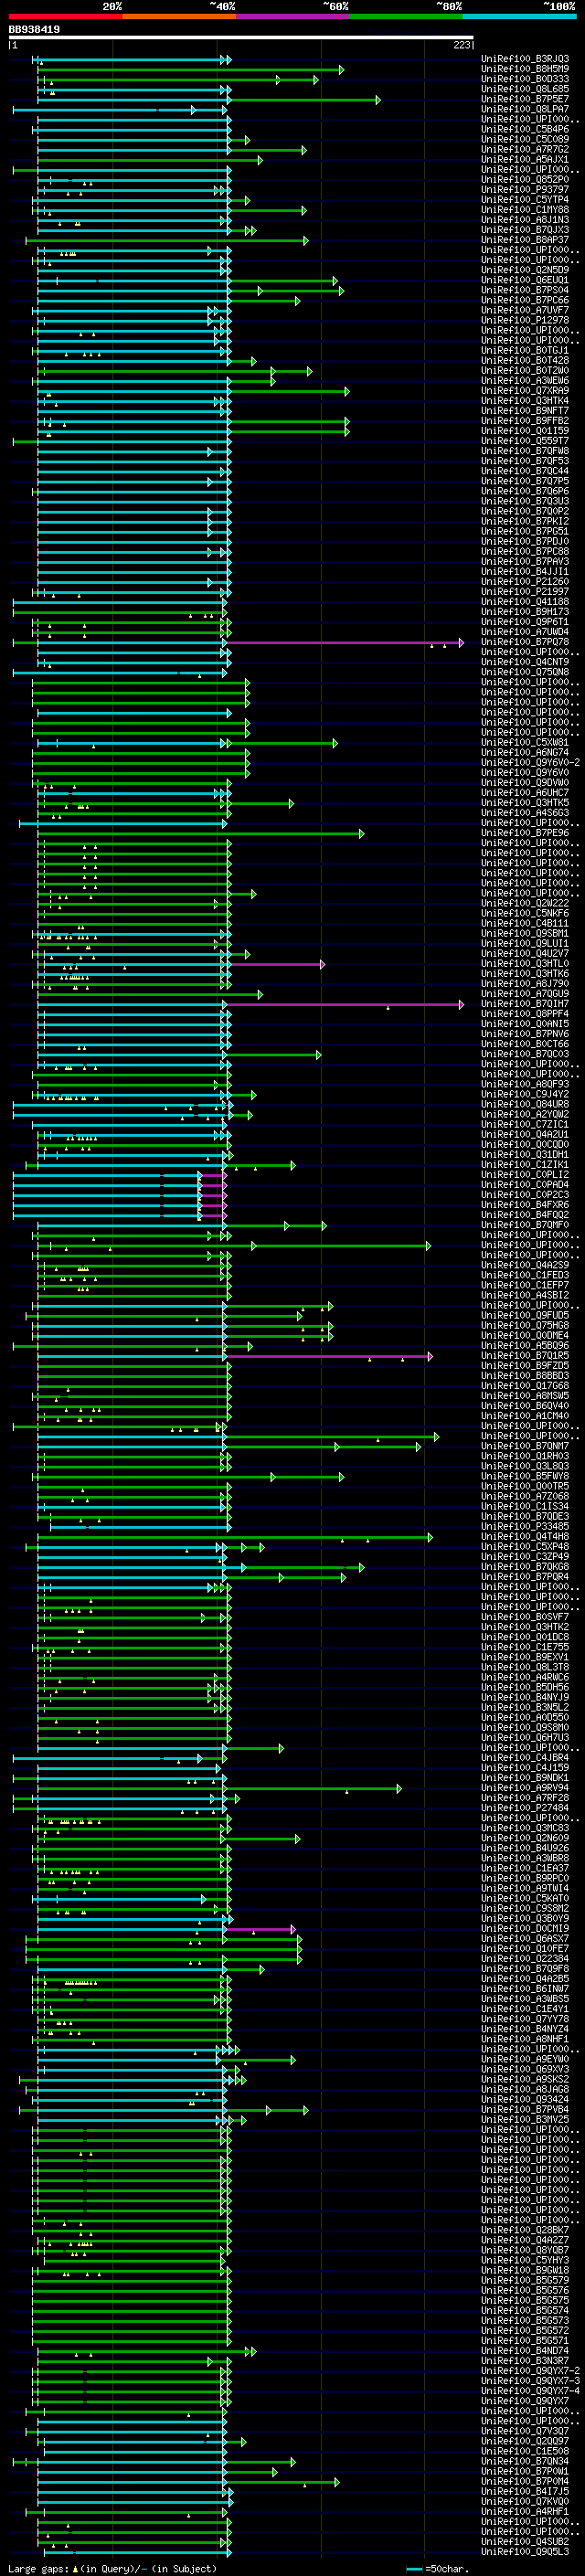This screenshot has height=2576, width=585.
Task: Click the purple ~60% identity legend segment
Action: [x=293, y=16]
